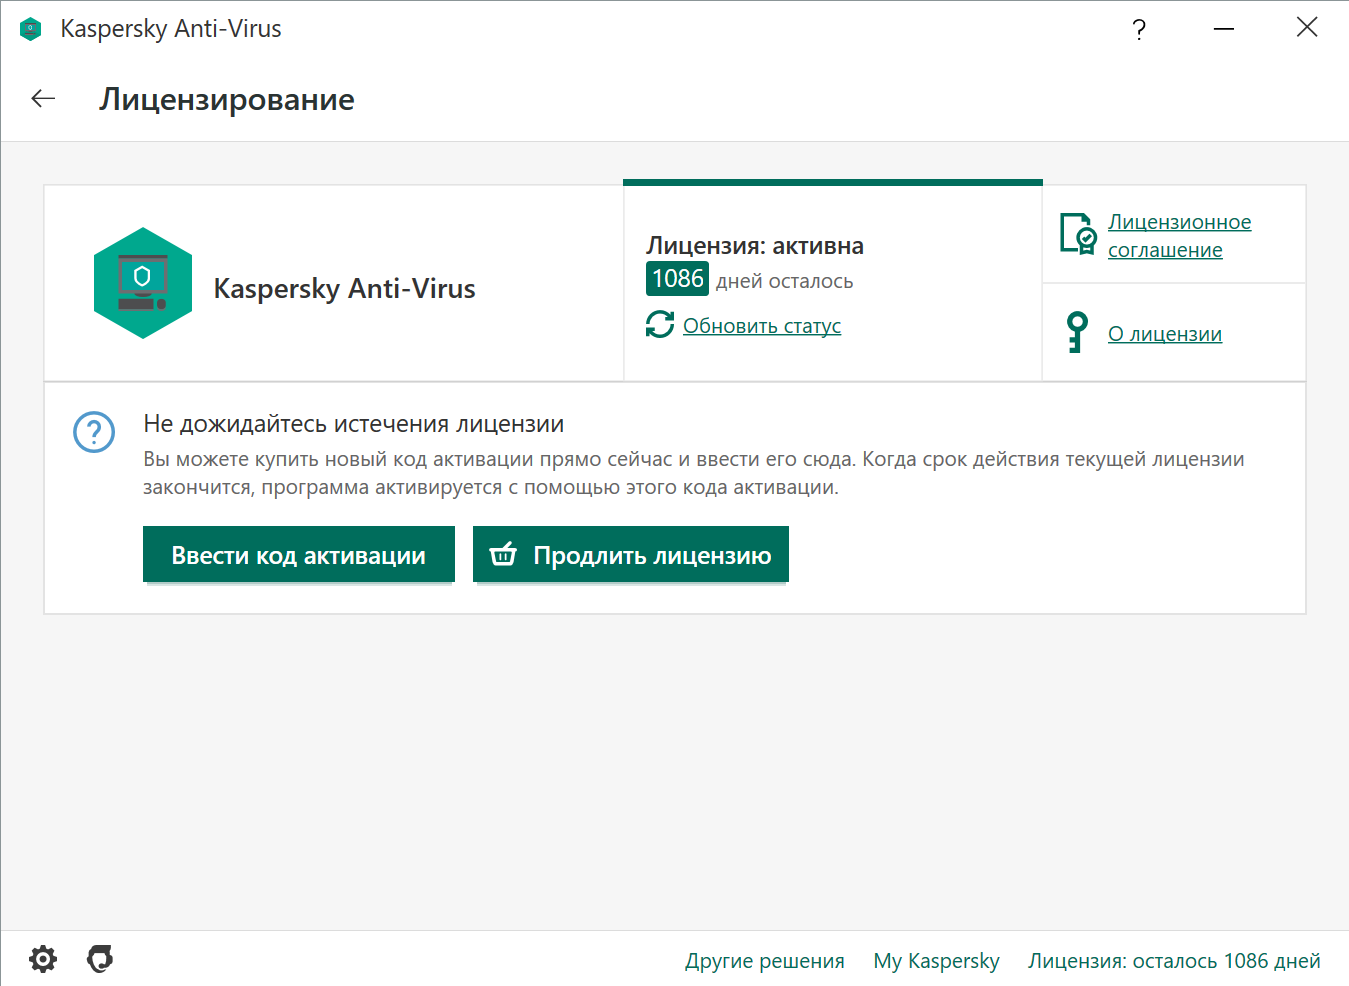
Task: Click the 1086 days remaining badge
Action: (x=678, y=279)
